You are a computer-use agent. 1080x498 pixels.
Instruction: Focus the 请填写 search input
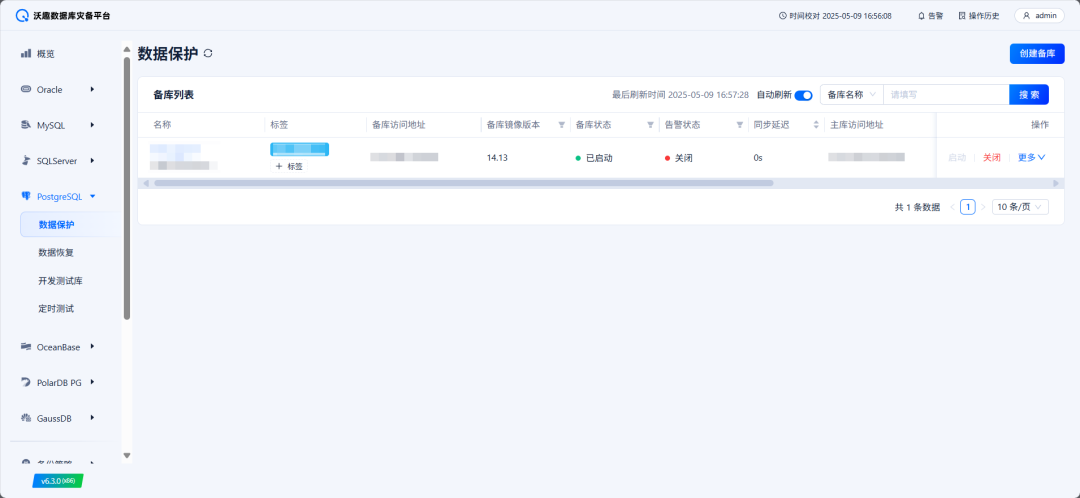[946, 95]
